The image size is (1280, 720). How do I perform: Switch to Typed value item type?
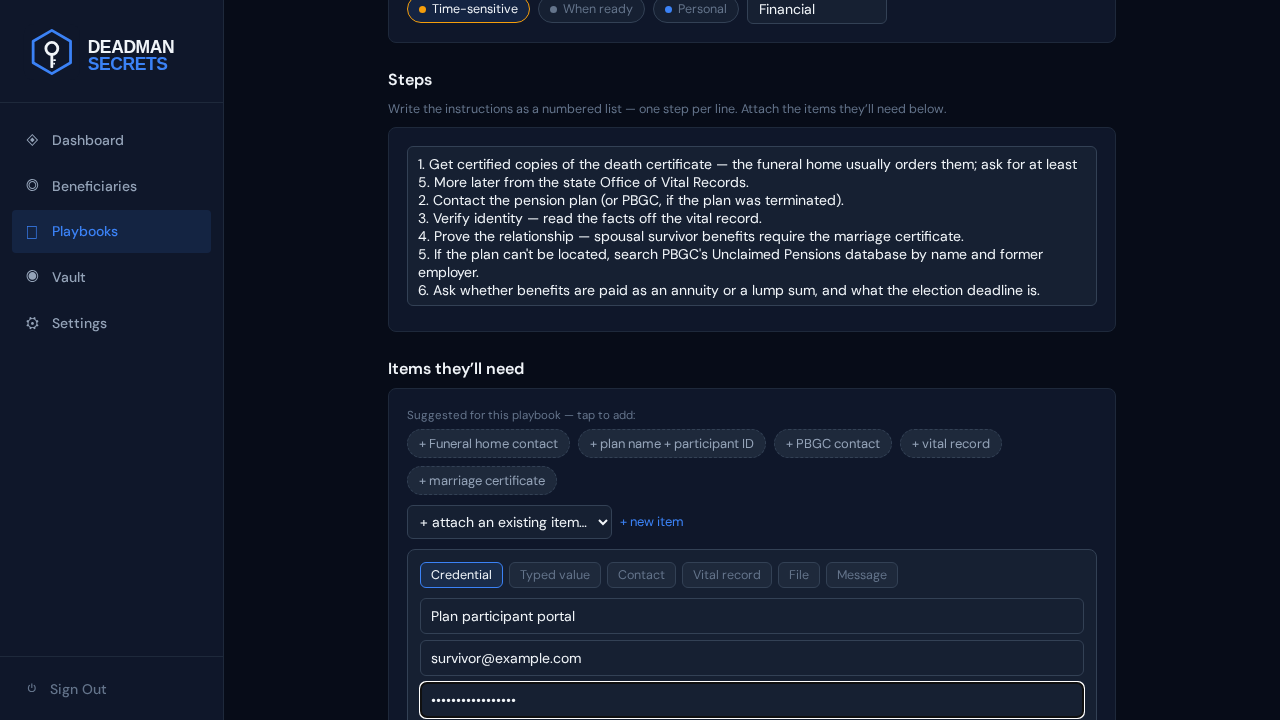(555, 575)
